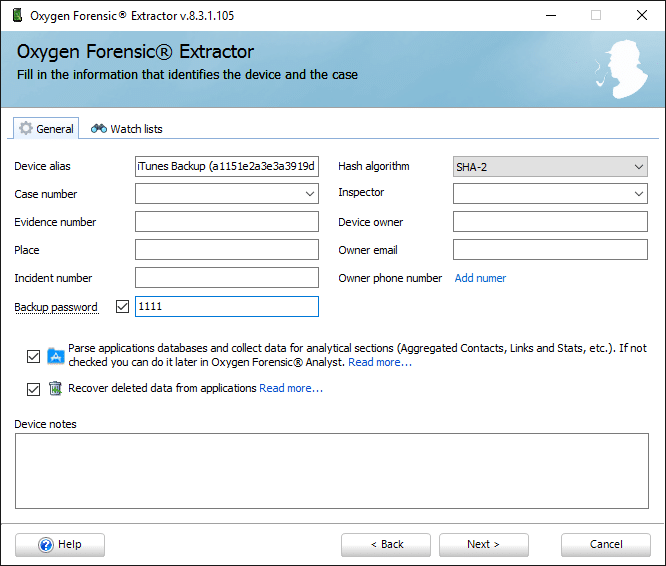Click the question mark icon on Help button
This screenshot has height=566, width=666.
click(x=46, y=545)
